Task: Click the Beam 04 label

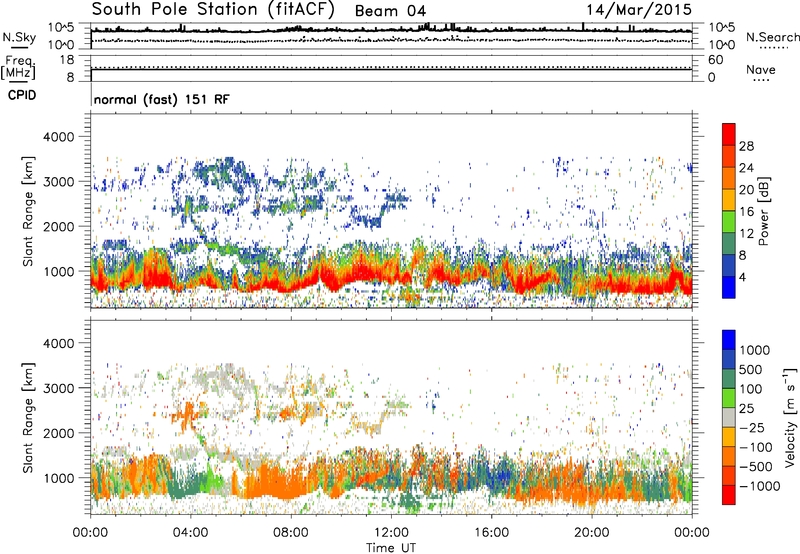Action: [390, 11]
